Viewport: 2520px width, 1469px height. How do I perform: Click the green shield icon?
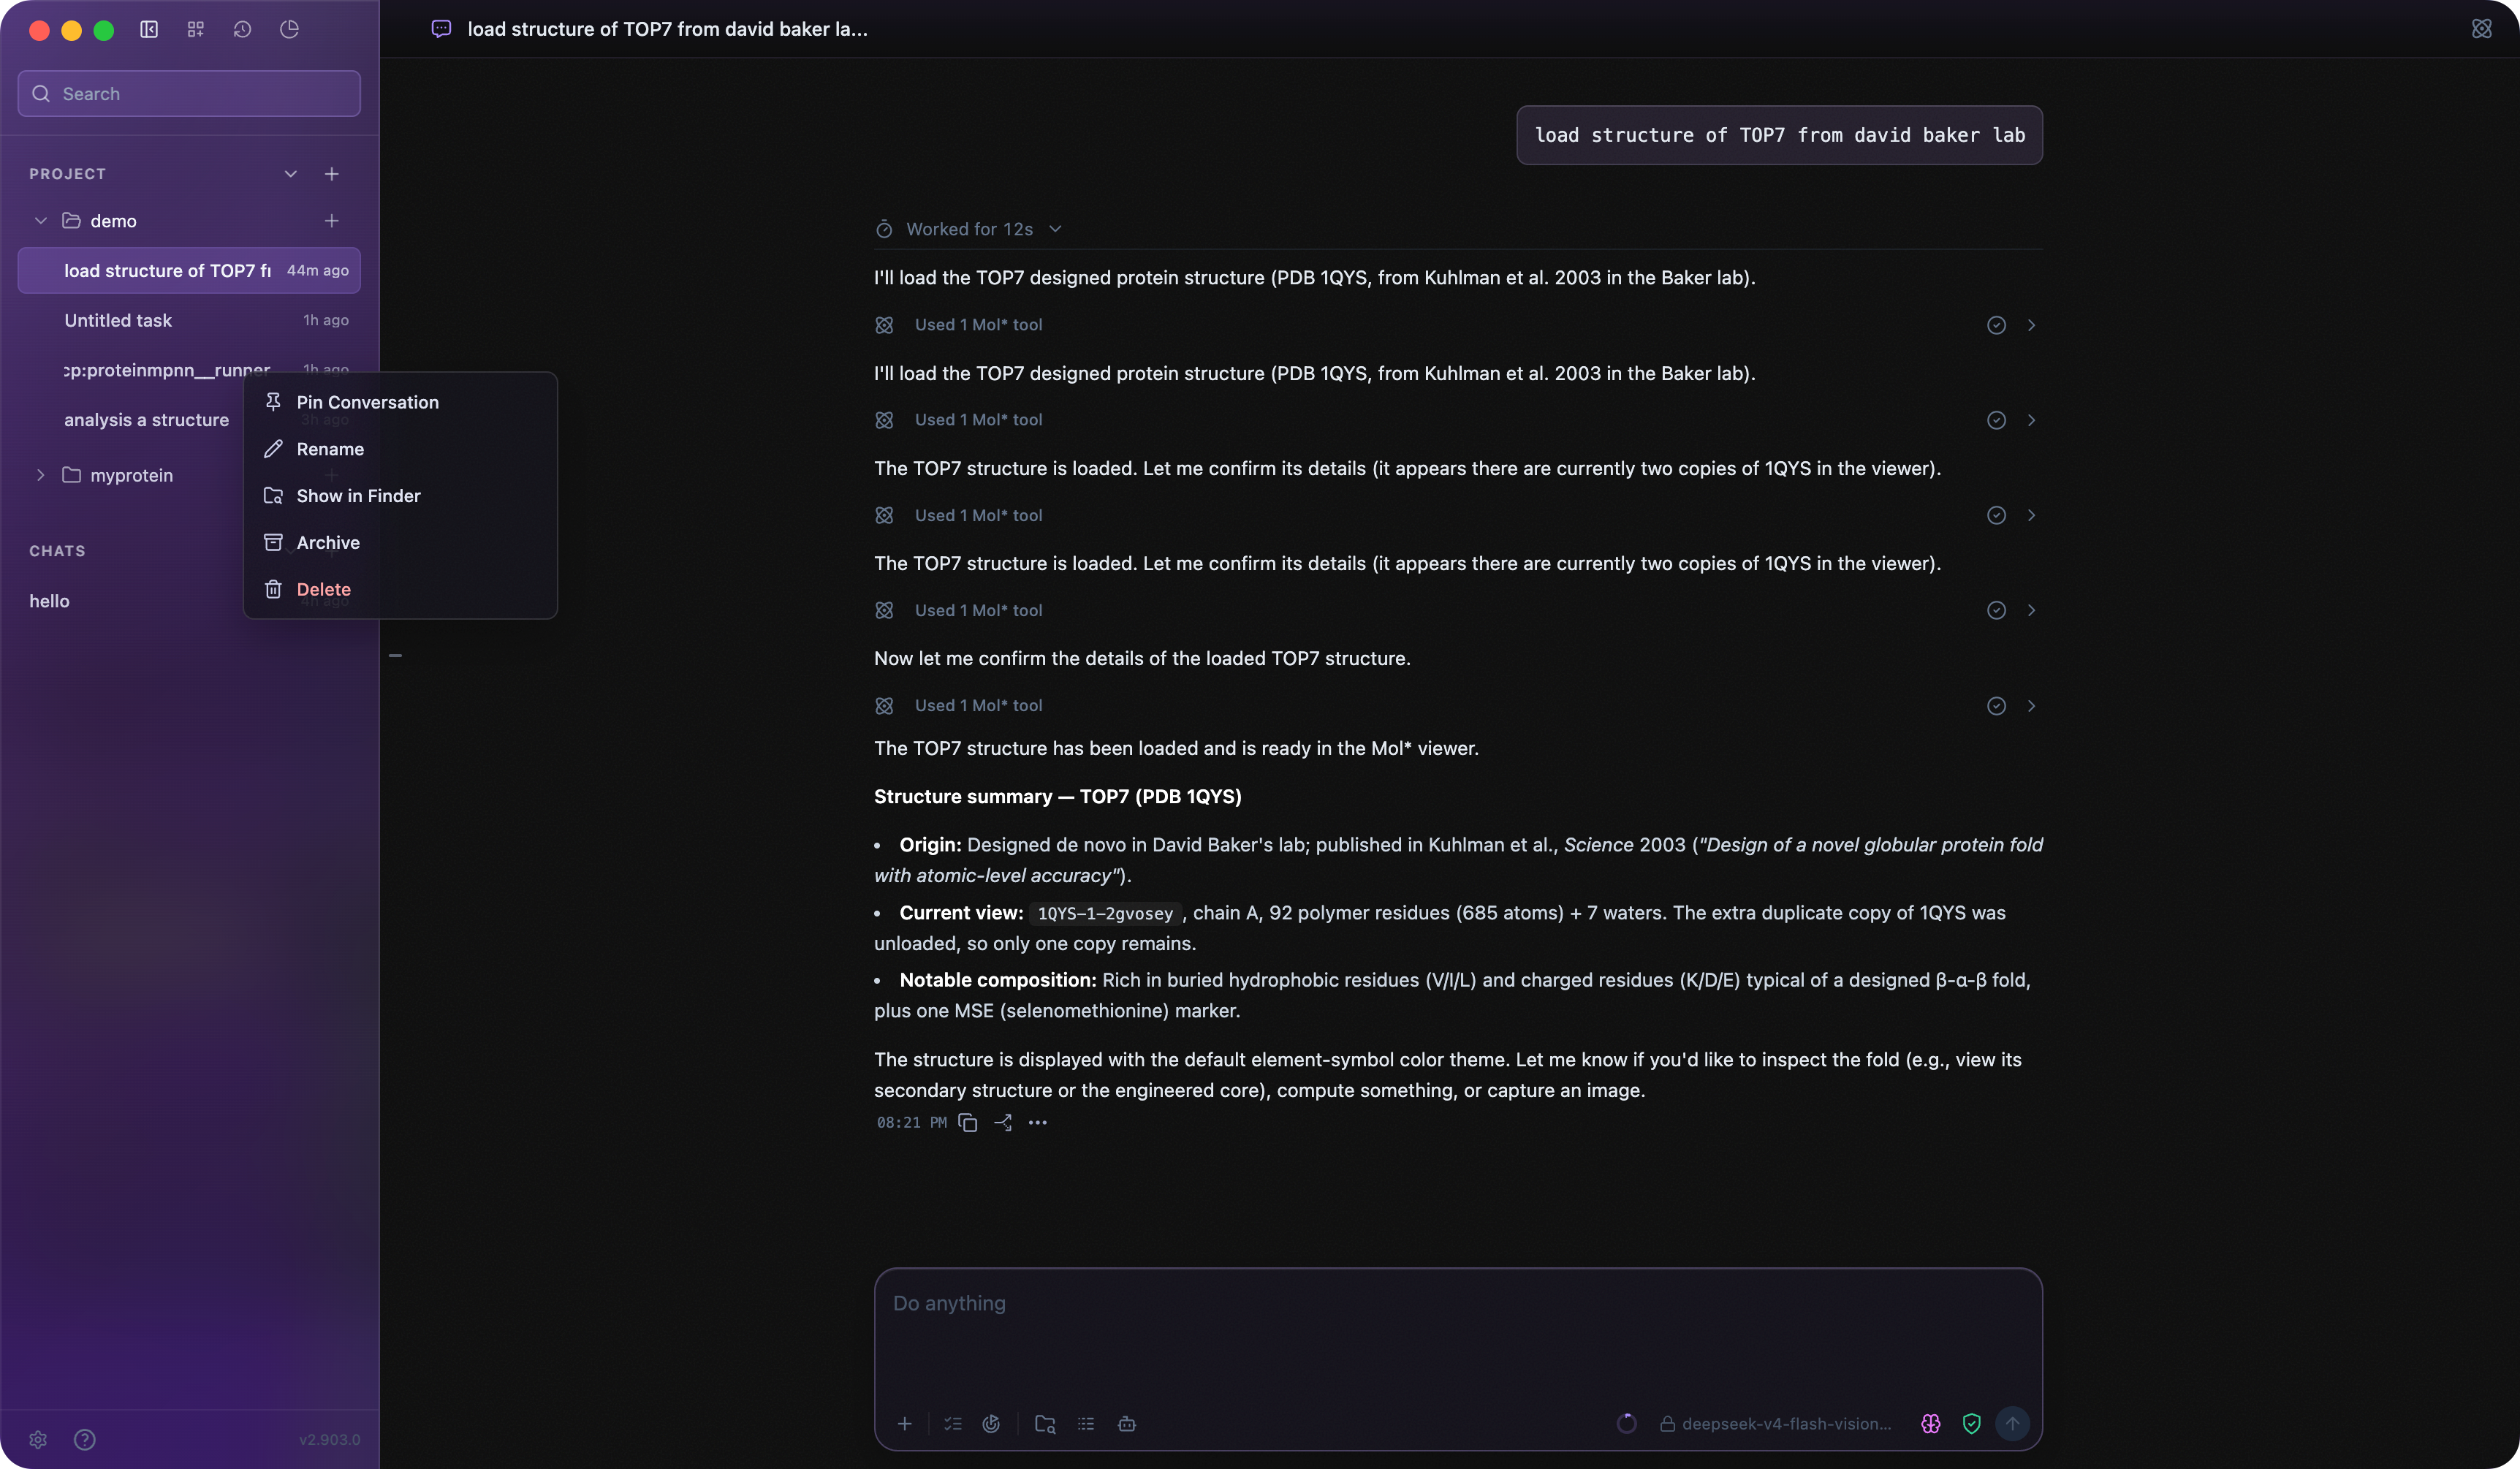(1971, 1423)
